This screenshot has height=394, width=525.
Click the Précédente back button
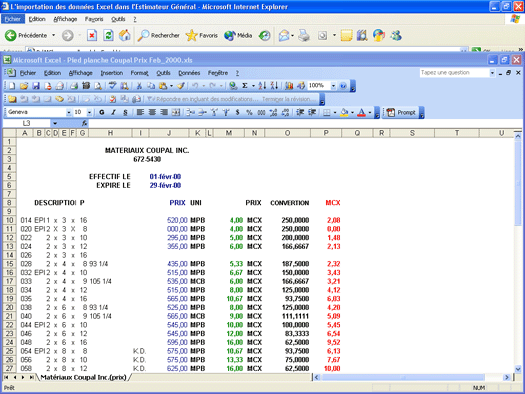coord(26,35)
